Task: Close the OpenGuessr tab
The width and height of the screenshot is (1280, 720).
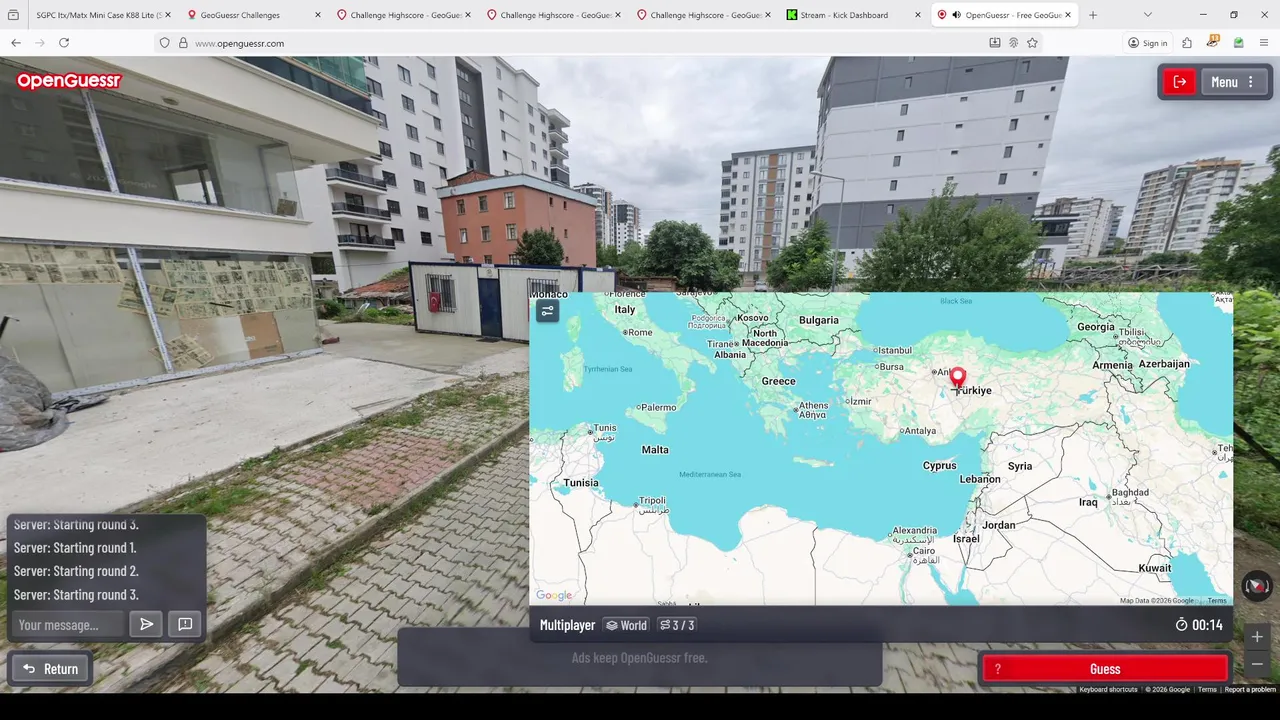Action: tap(1068, 15)
